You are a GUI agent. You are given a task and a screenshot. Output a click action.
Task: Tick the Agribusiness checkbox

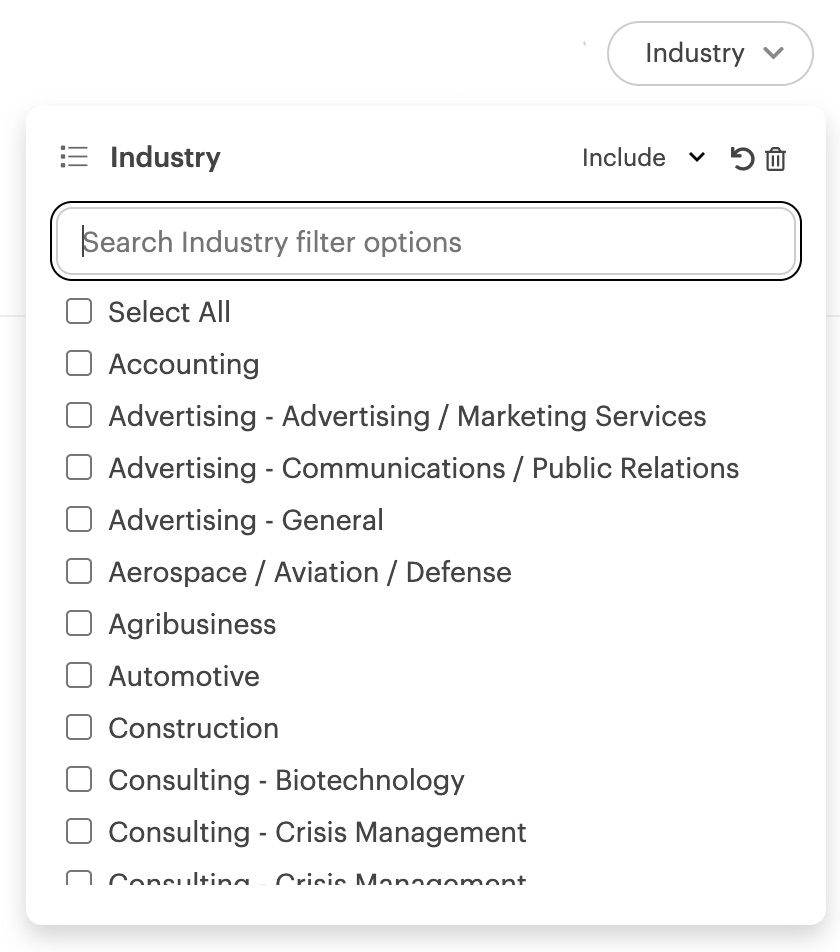click(79, 624)
